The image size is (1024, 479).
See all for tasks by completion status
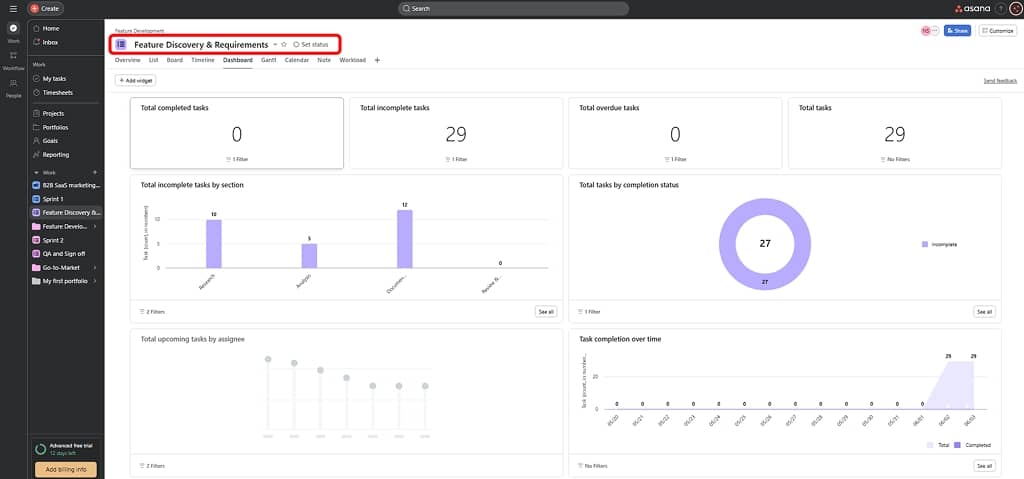[x=985, y=312]
